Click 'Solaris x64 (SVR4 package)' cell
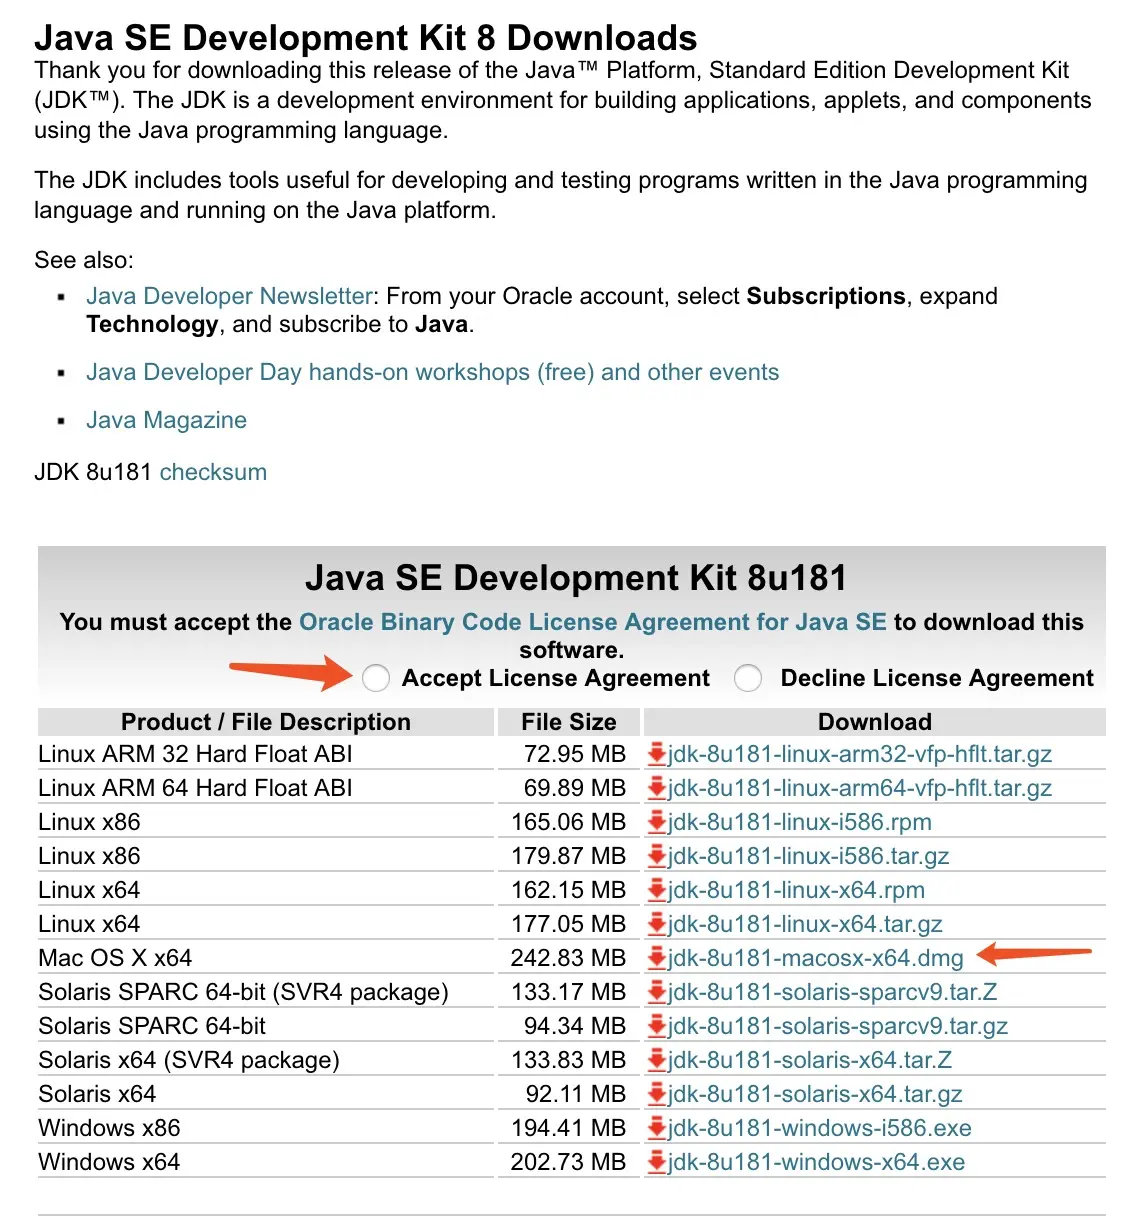The height and width of the screenshot is (1216, 1140). (266, 1060)
